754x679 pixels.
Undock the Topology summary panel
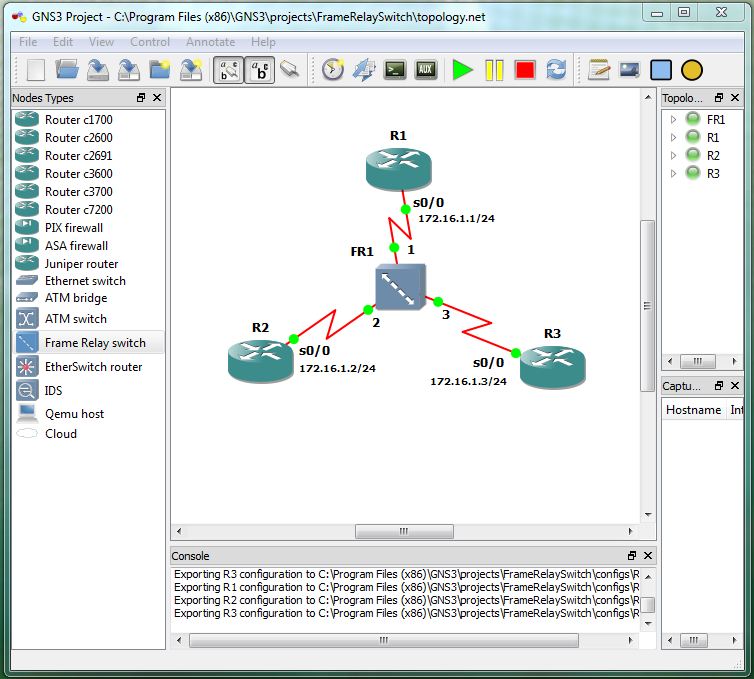719,98
